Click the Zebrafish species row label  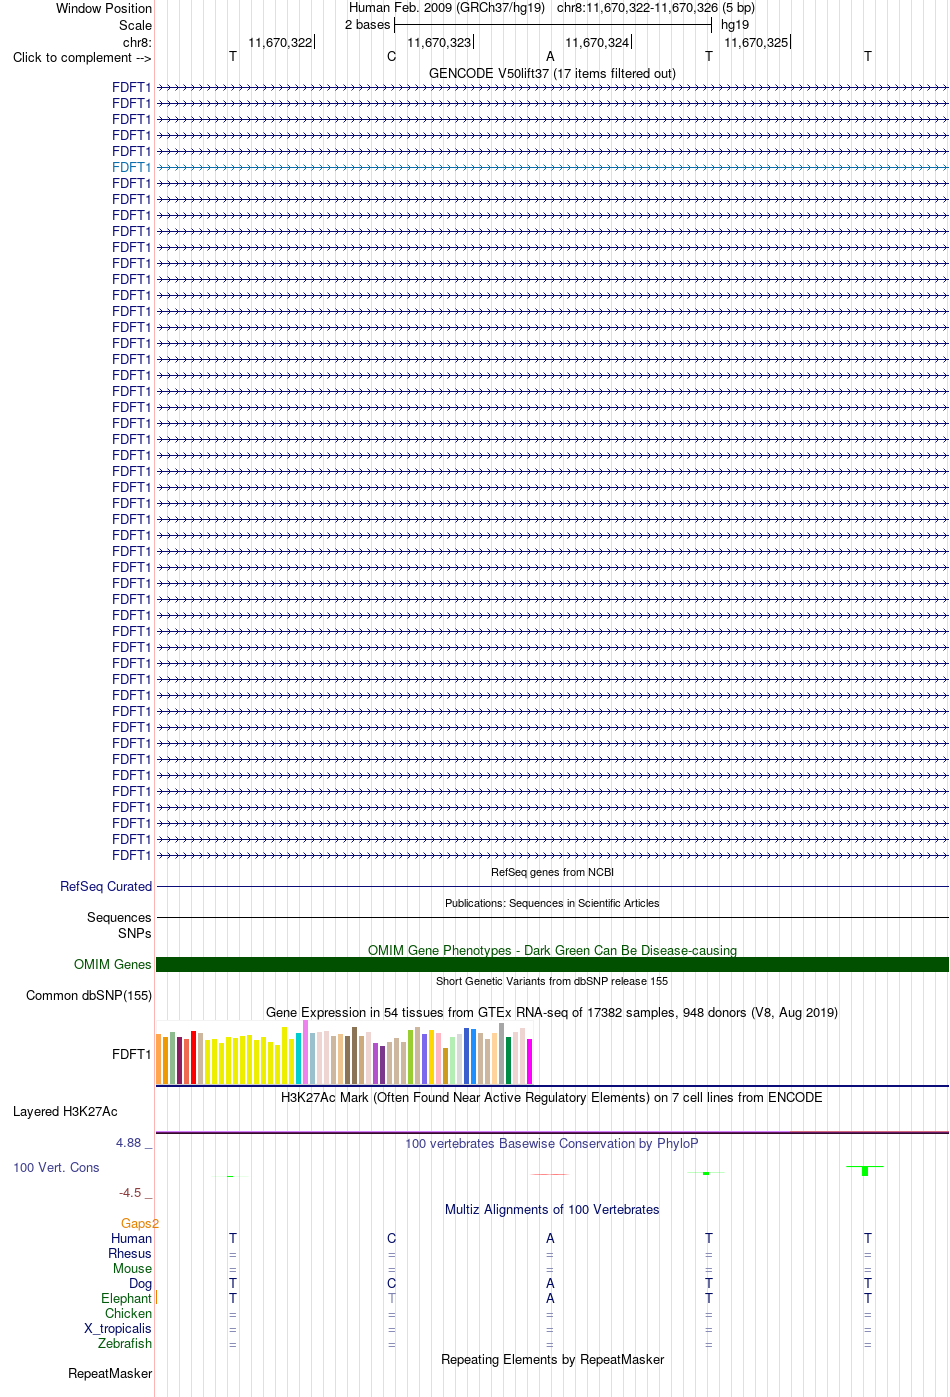click(125, 1343)
